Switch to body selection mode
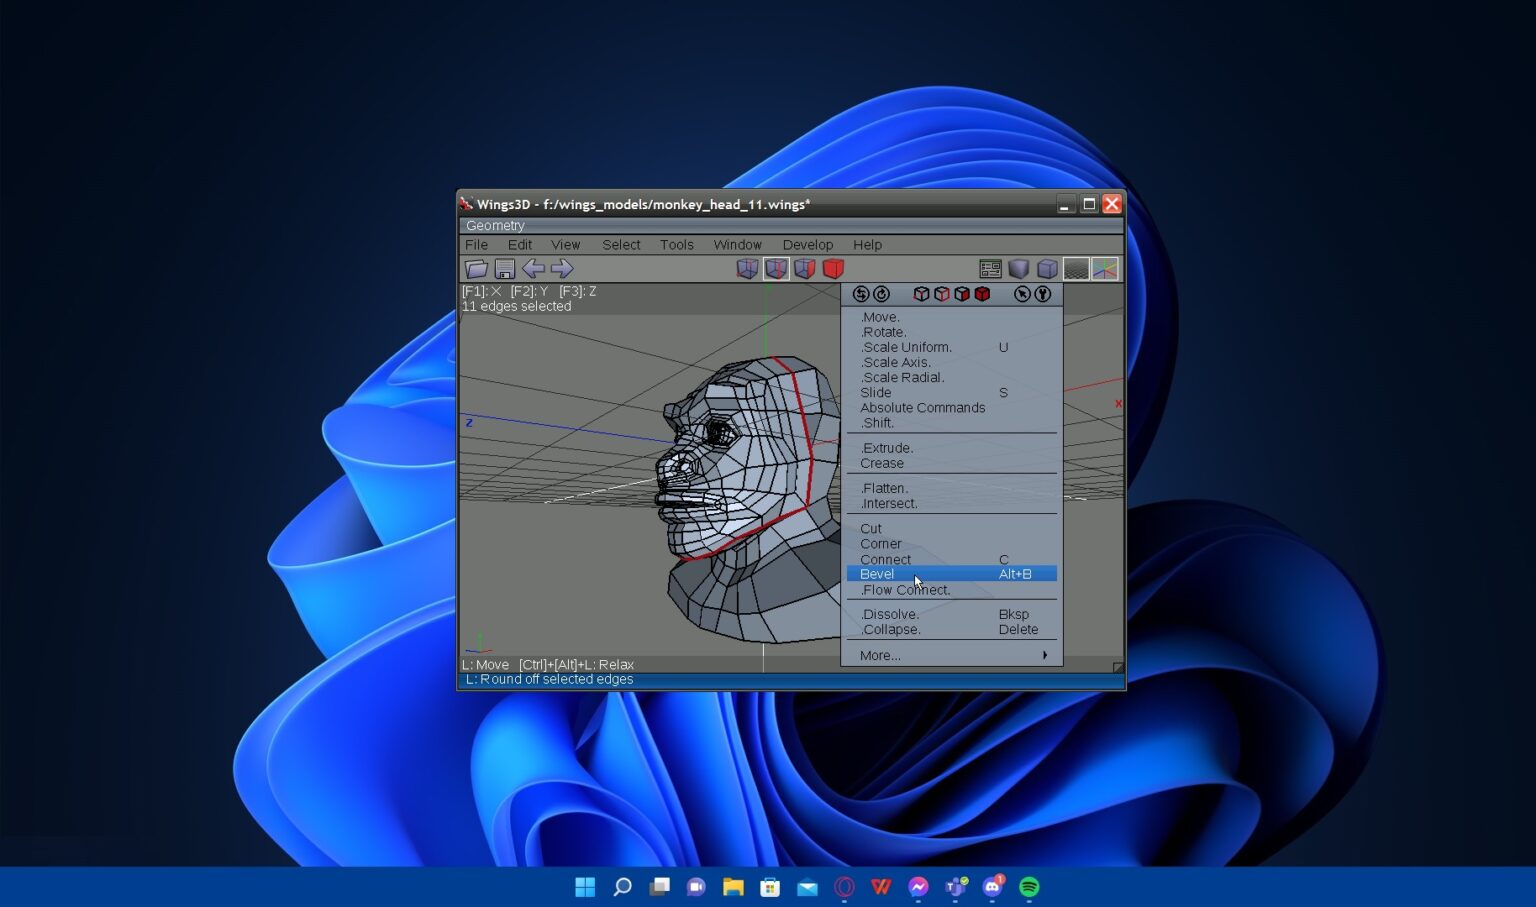 coord(833,268)
